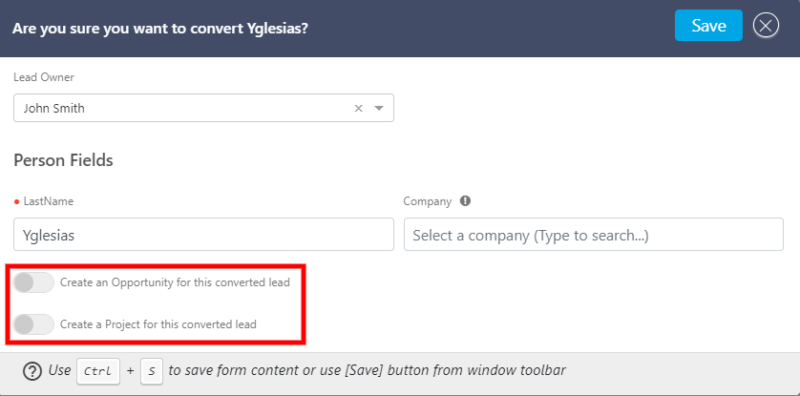The width and height of the screenshot is (800, 396).
Task: Expand the Lead Owner dropdown arrow
Action: click(379, 108)
